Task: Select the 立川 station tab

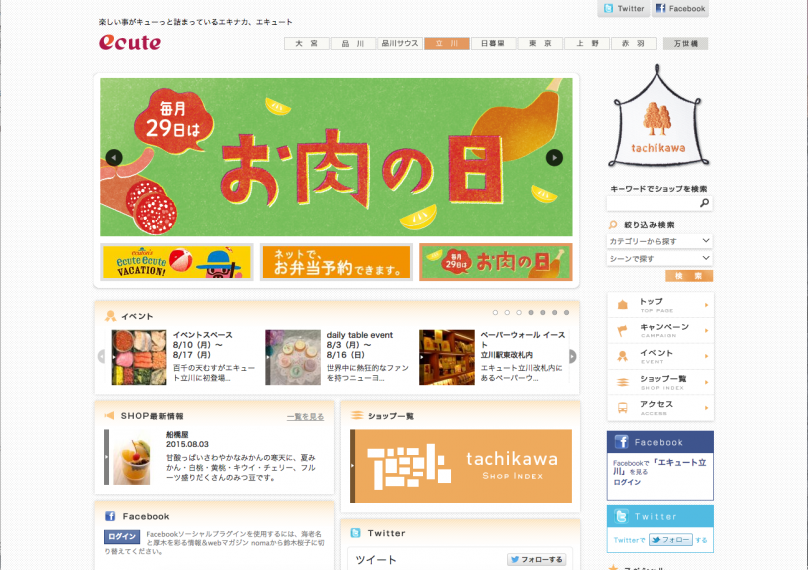Action: tap(447, 44)
